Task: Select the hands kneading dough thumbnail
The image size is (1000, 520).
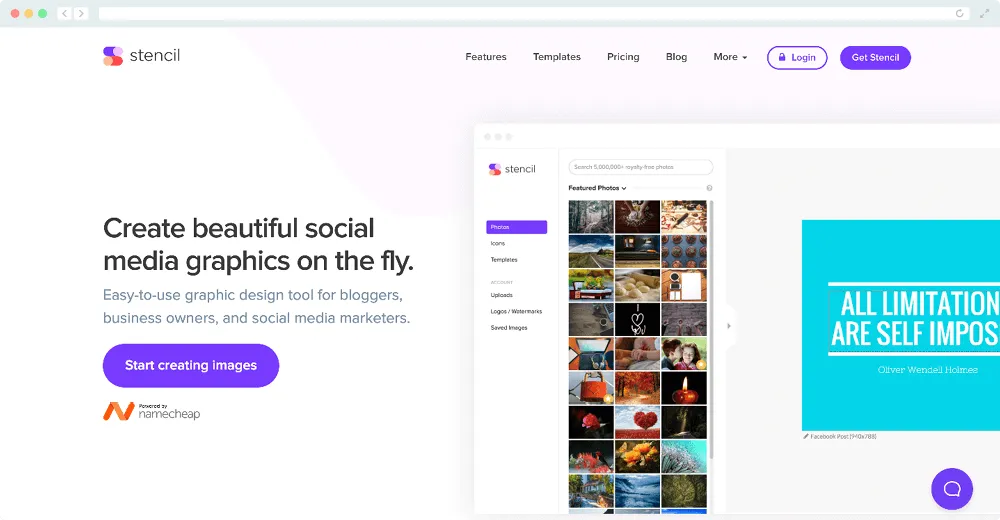Action: (x=637, y=217)
